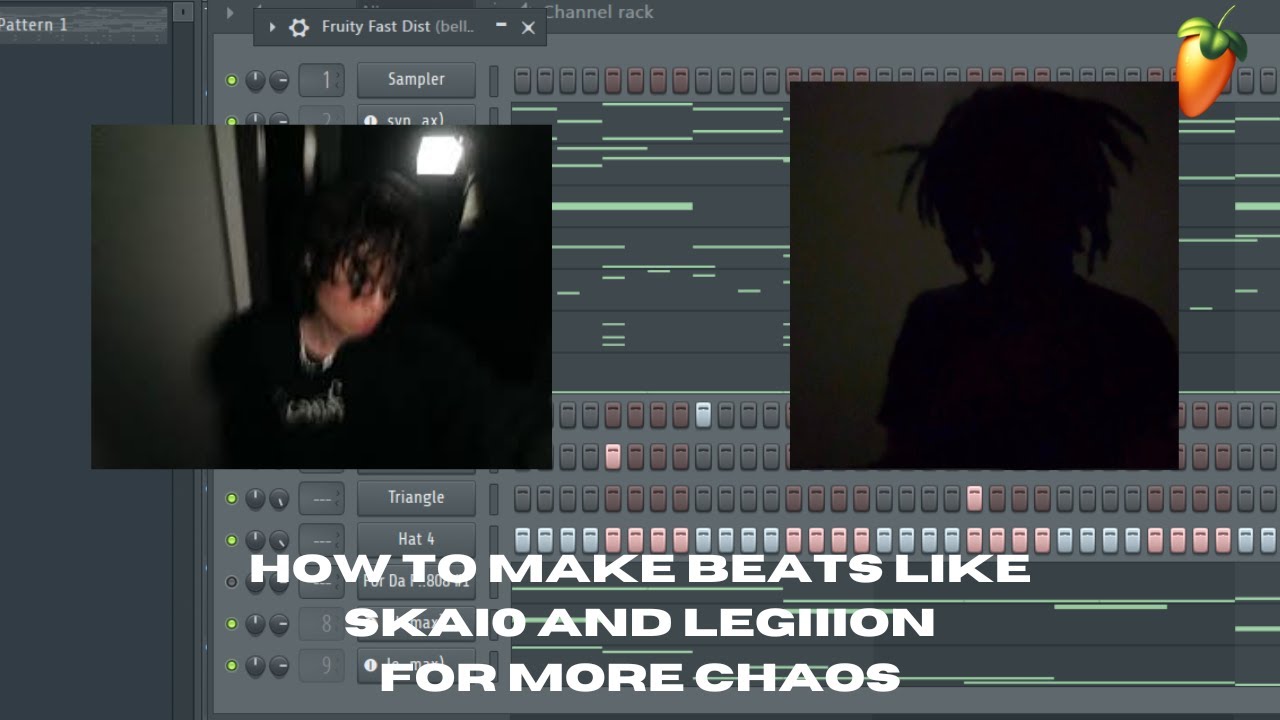Adjust channel 8 panning knob

pos(255,624)
